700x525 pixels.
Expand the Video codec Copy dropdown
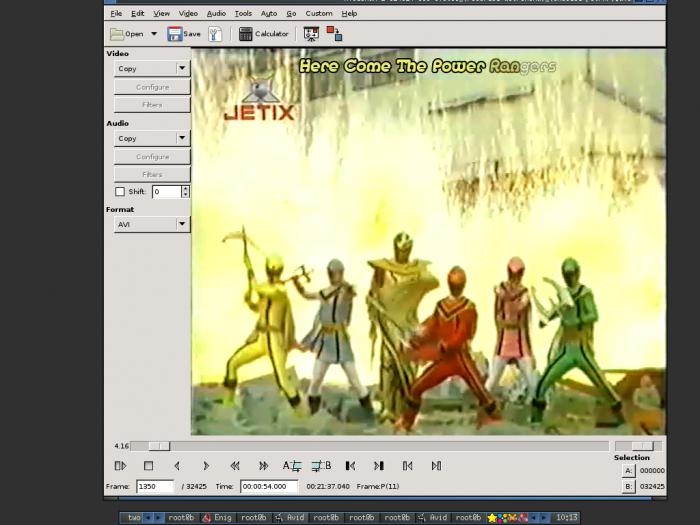(152, 69)
